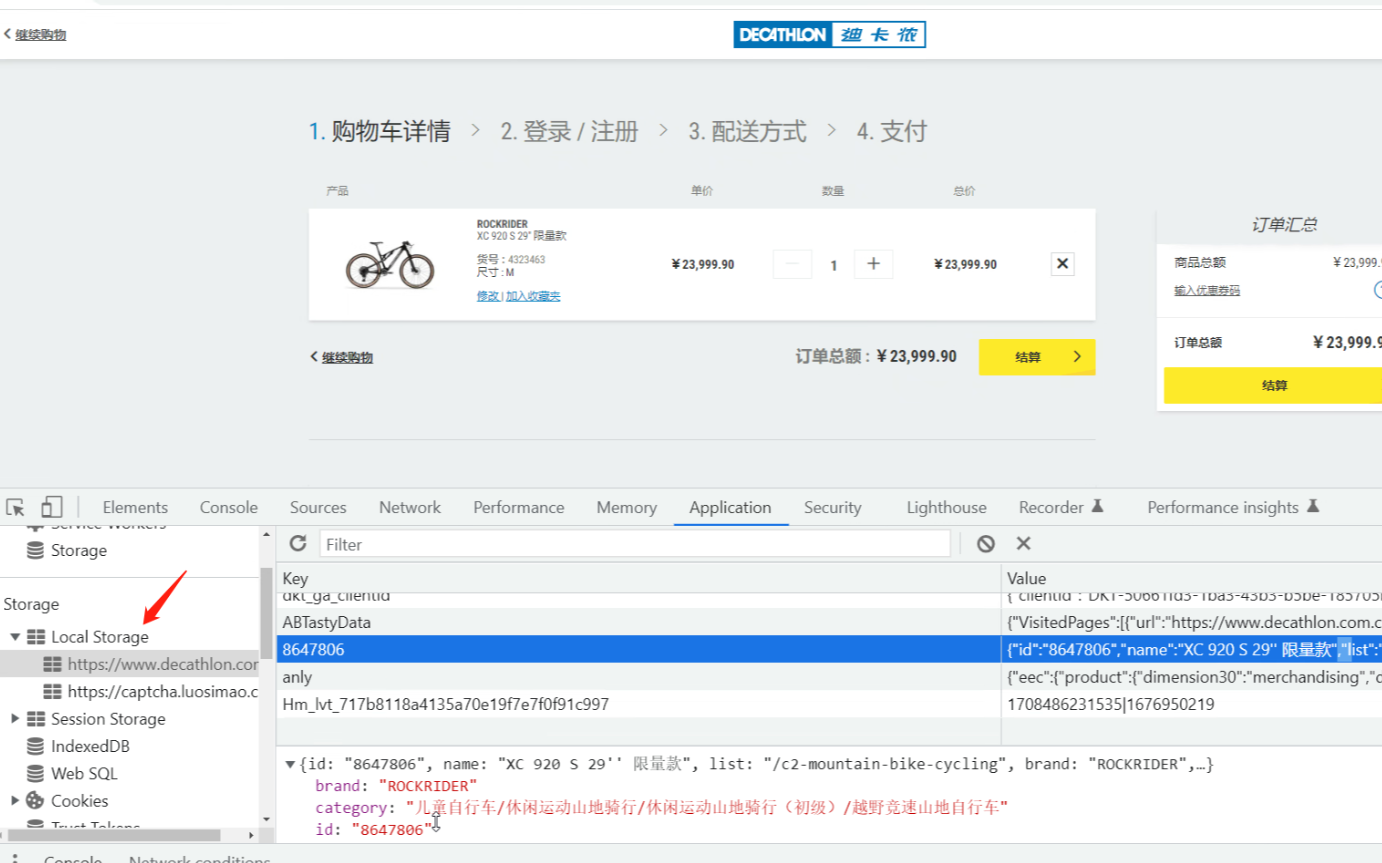Remove the bike from cart with X
This screenshot has width=1382, height=863.
click(1063, 264)
